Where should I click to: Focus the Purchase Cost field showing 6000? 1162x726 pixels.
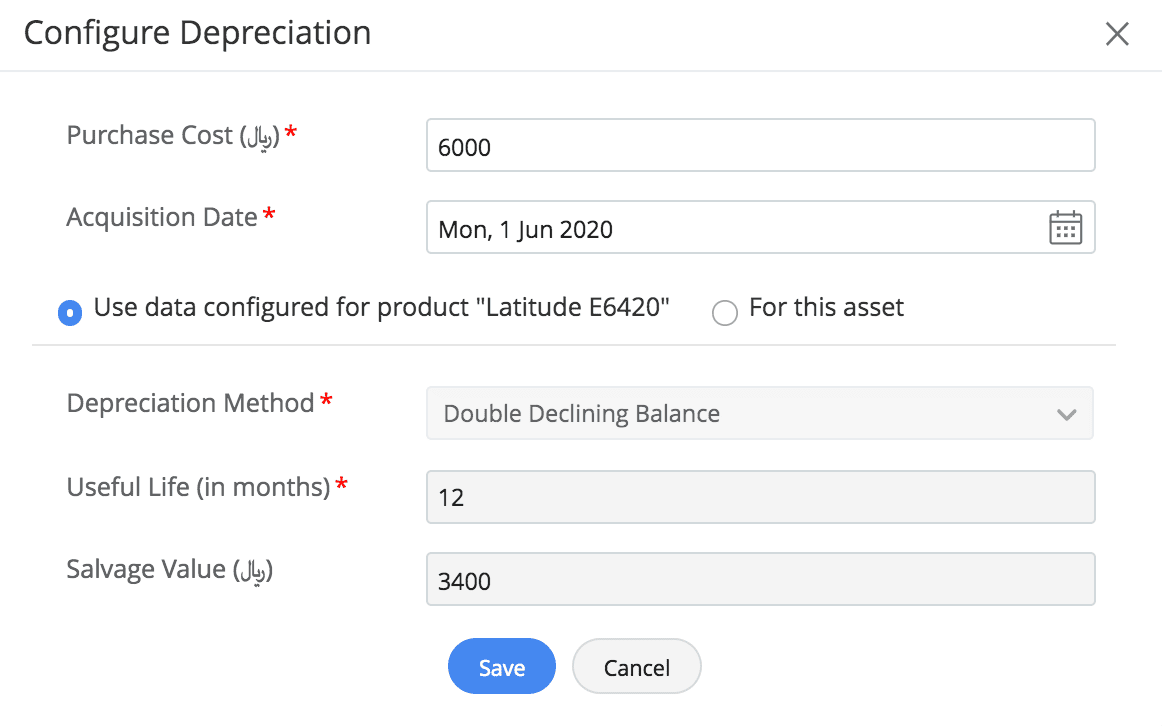point(760,146)
